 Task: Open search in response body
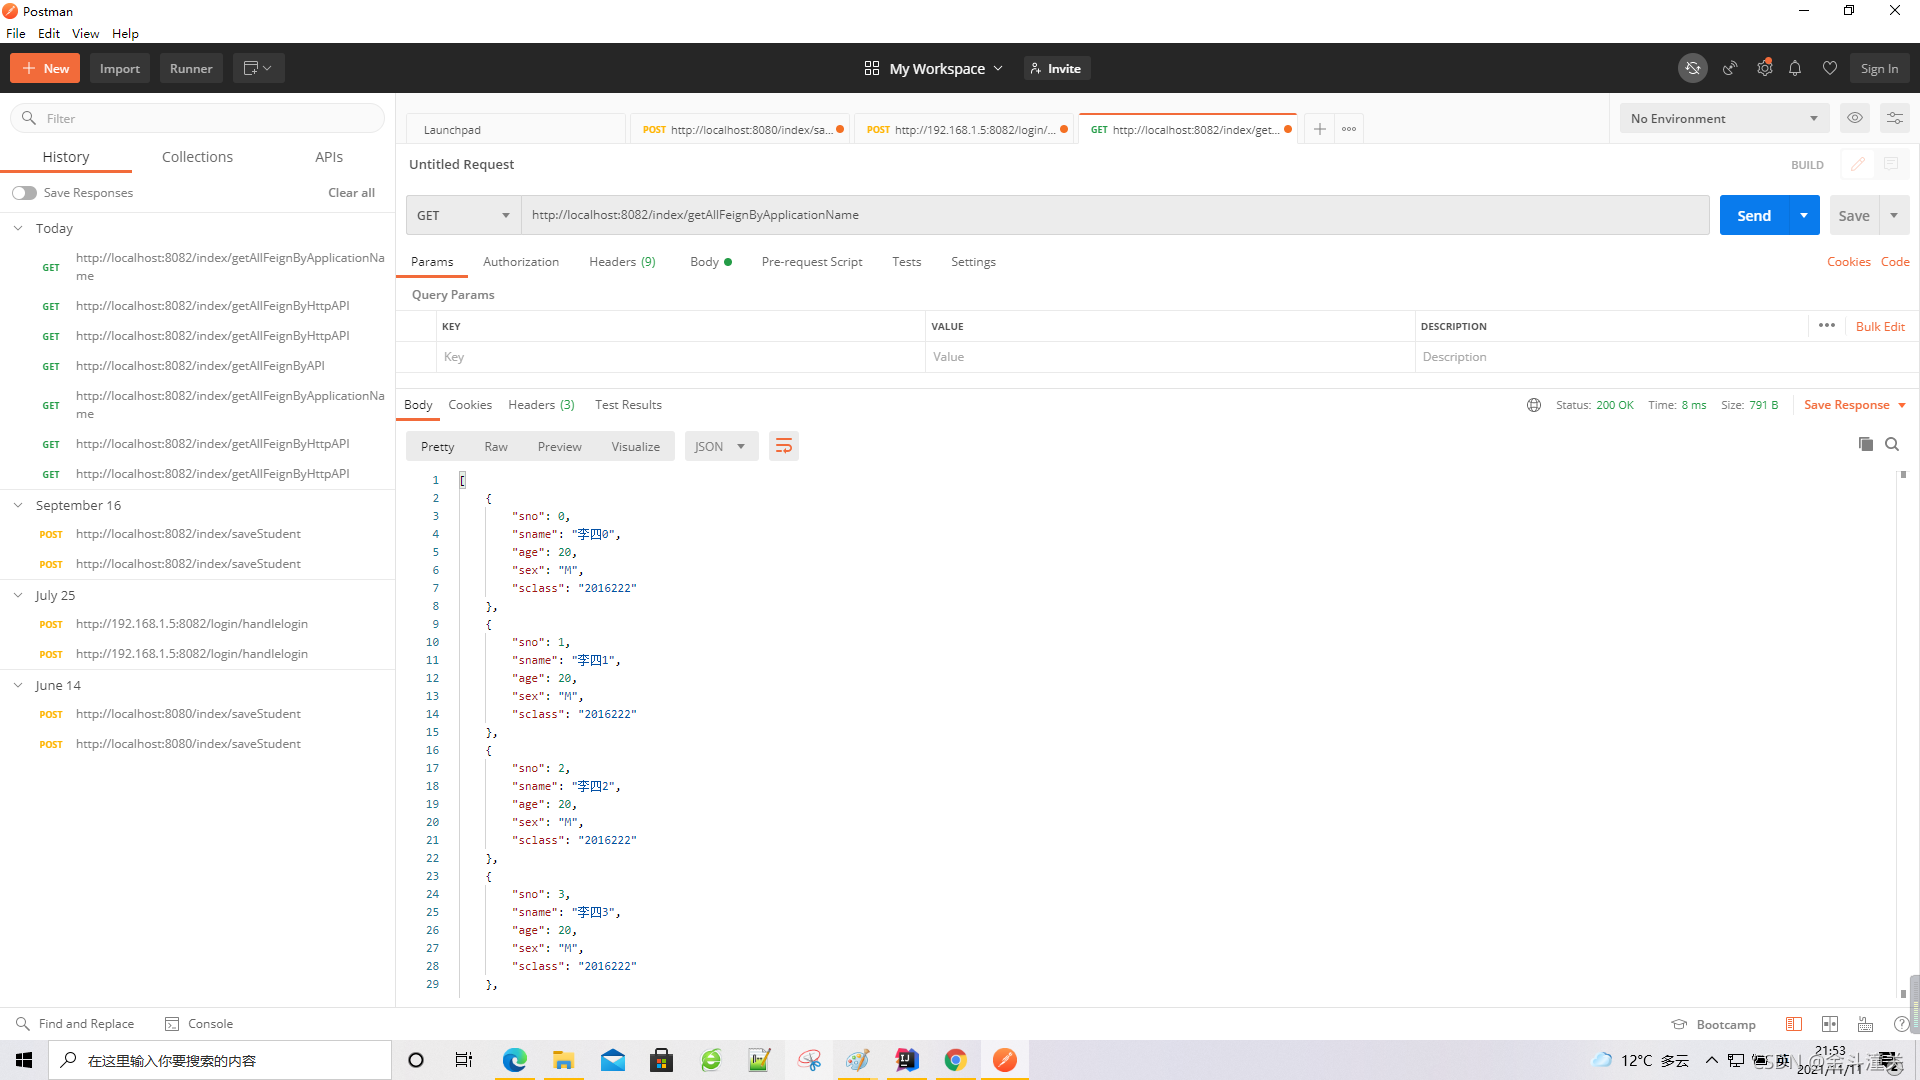coord(1892,444)
